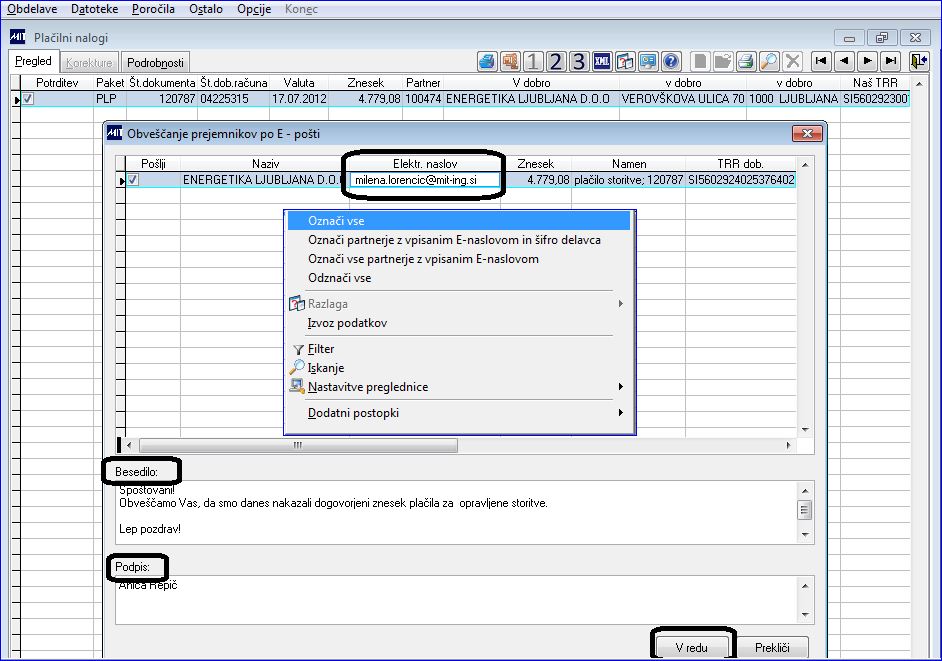The image size is (942, 661).
Task: Click the blue printer icon first in toolbar
Action: tap(487, 61)
